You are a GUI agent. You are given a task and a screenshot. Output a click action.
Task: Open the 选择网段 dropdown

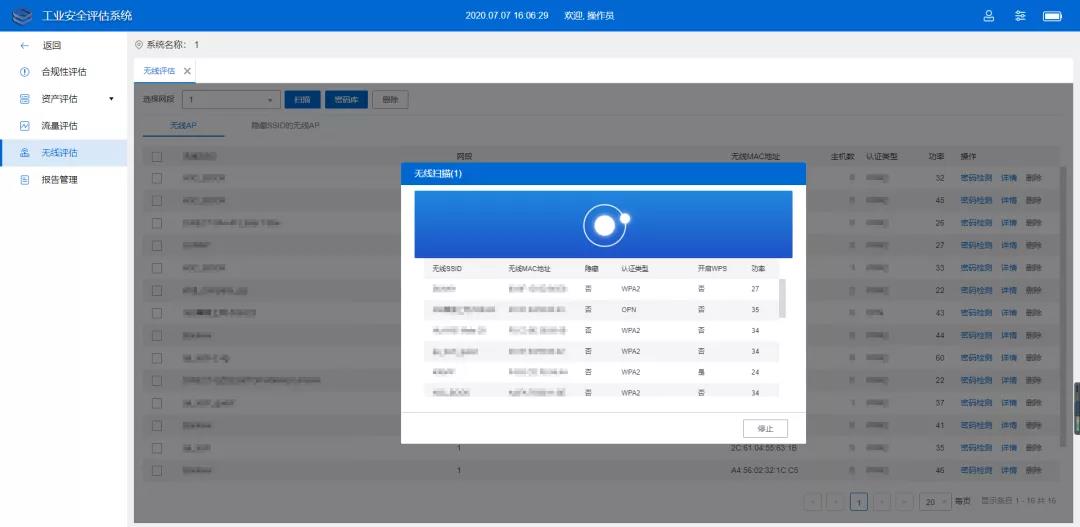[x=231, y=100]
